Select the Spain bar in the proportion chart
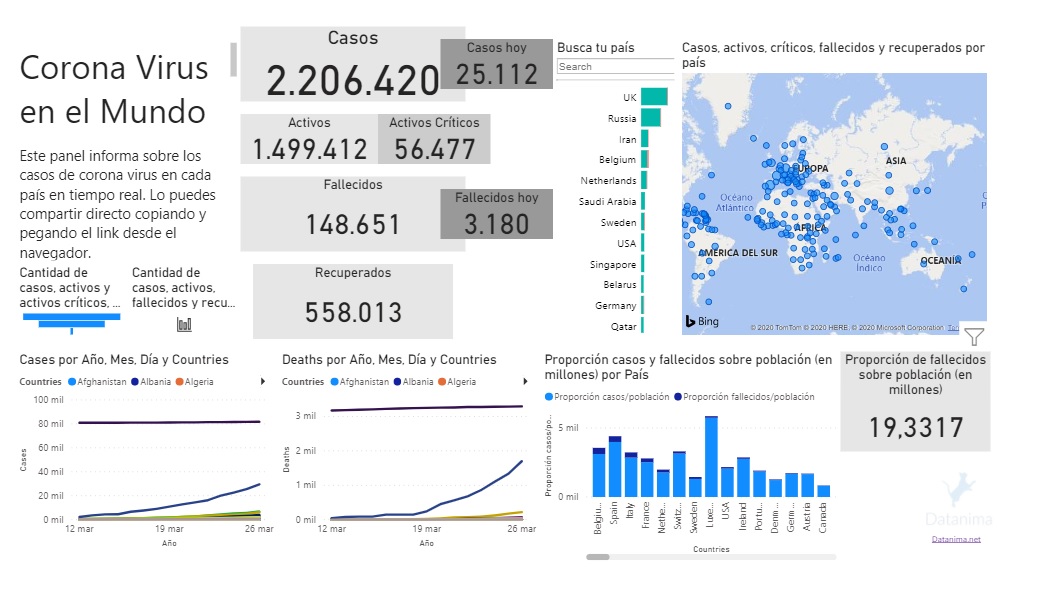Screen dimensions: 1043x614 click(x=615, y=467)
